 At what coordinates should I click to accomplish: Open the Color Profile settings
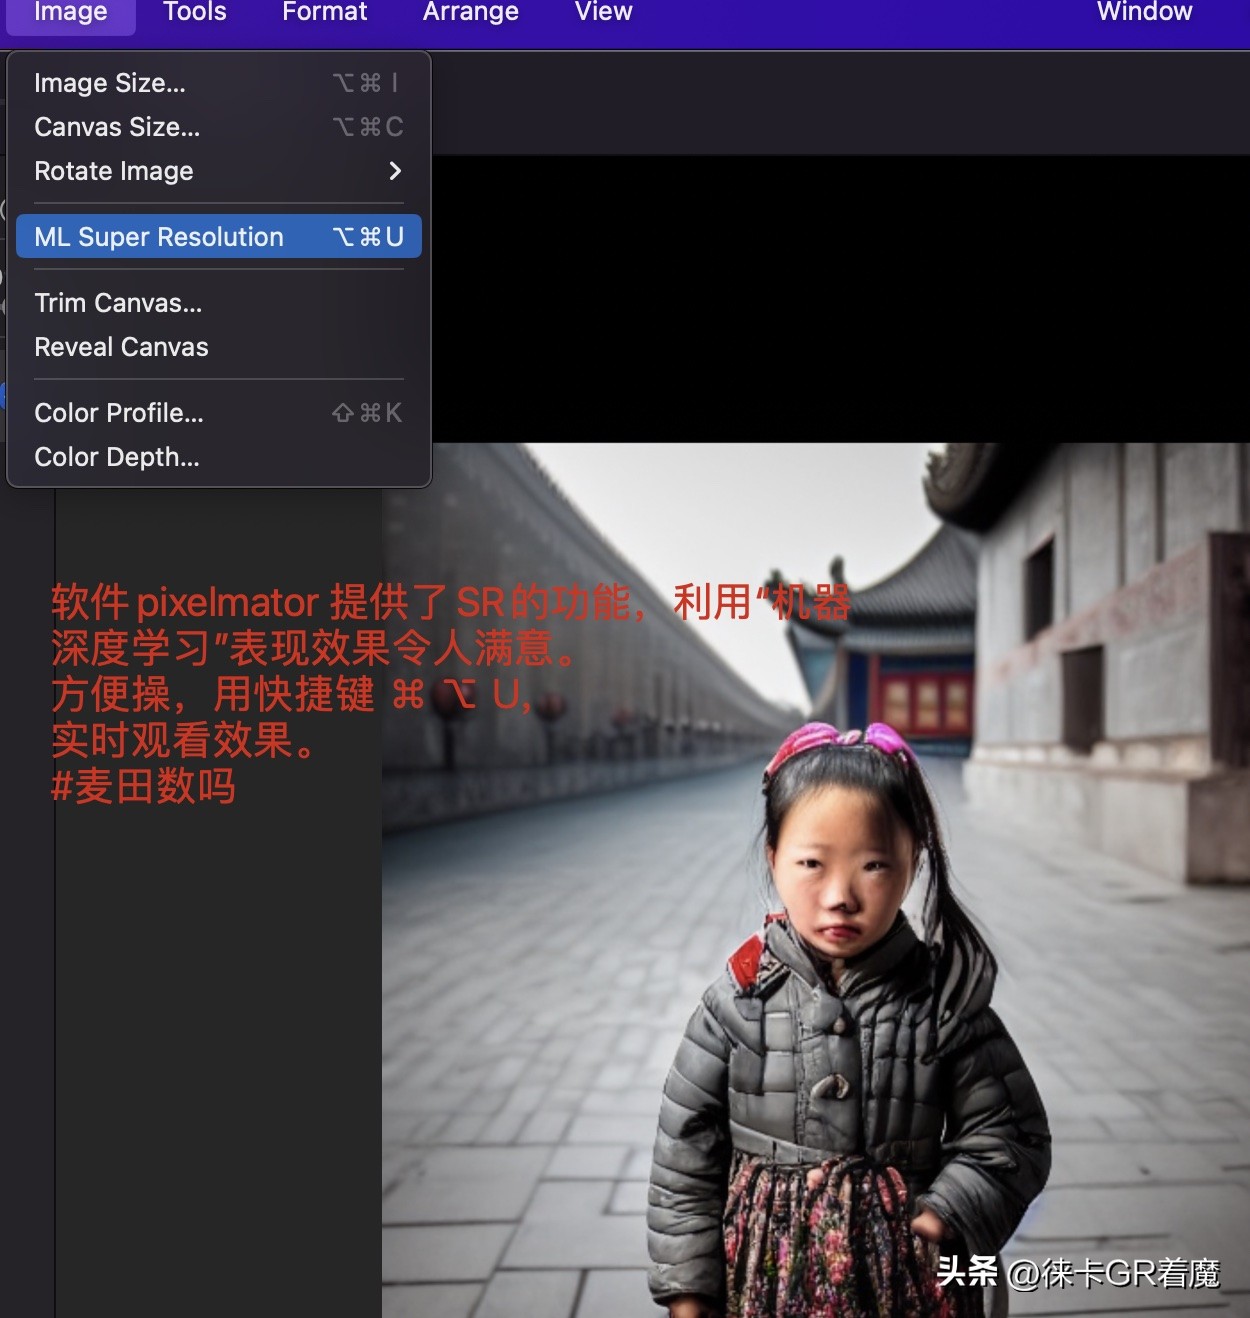[118, 412]
